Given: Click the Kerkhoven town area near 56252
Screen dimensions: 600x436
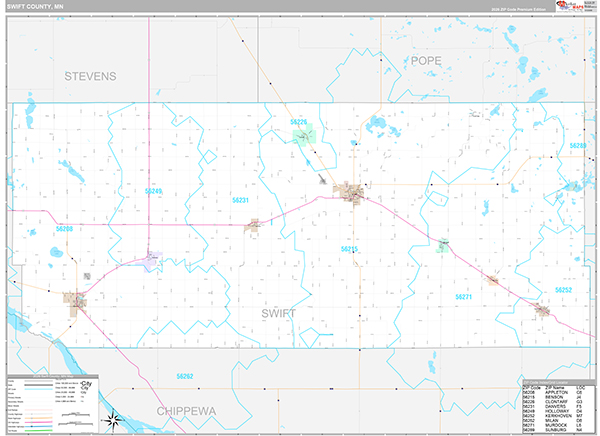Looking at the screenshot, I should click(542, 309).
